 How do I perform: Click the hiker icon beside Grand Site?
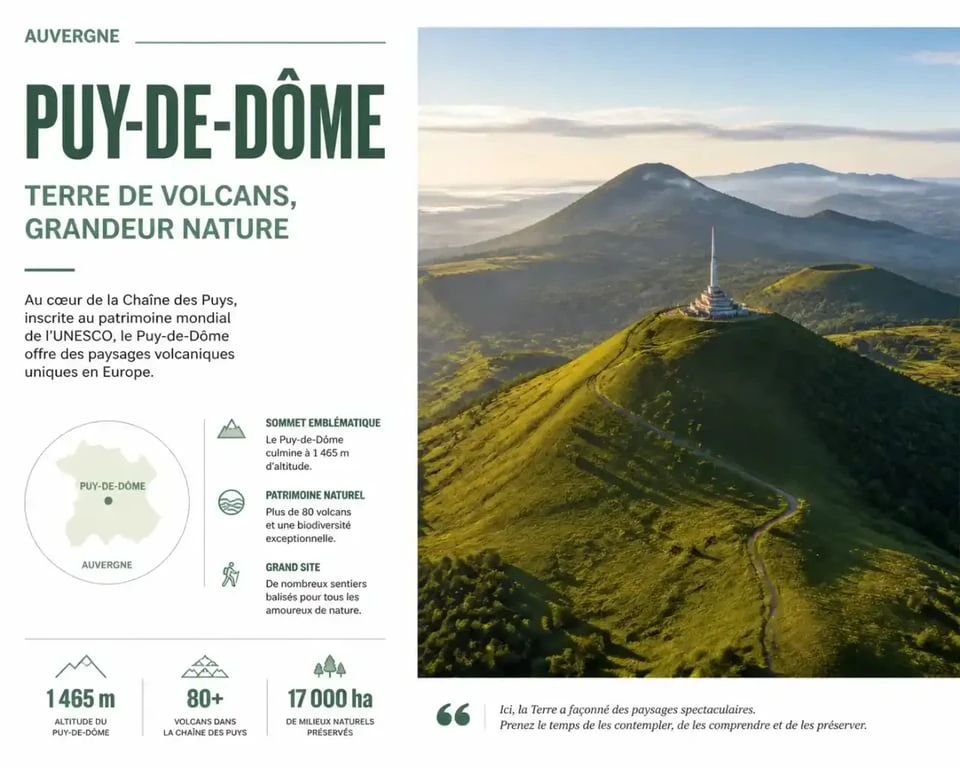click(x=230, y=574)
